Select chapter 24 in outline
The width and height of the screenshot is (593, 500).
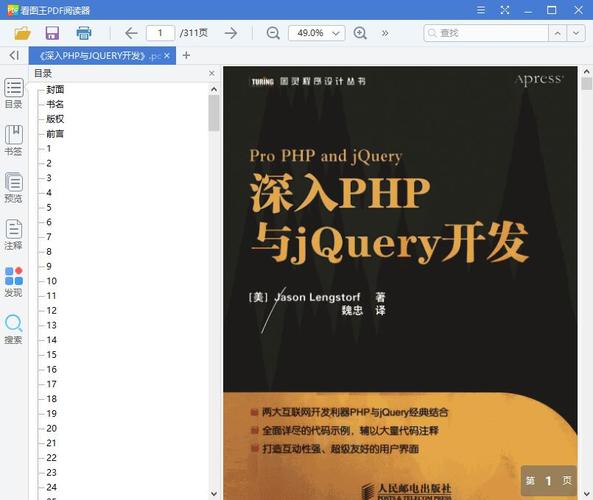click(51, 487)
